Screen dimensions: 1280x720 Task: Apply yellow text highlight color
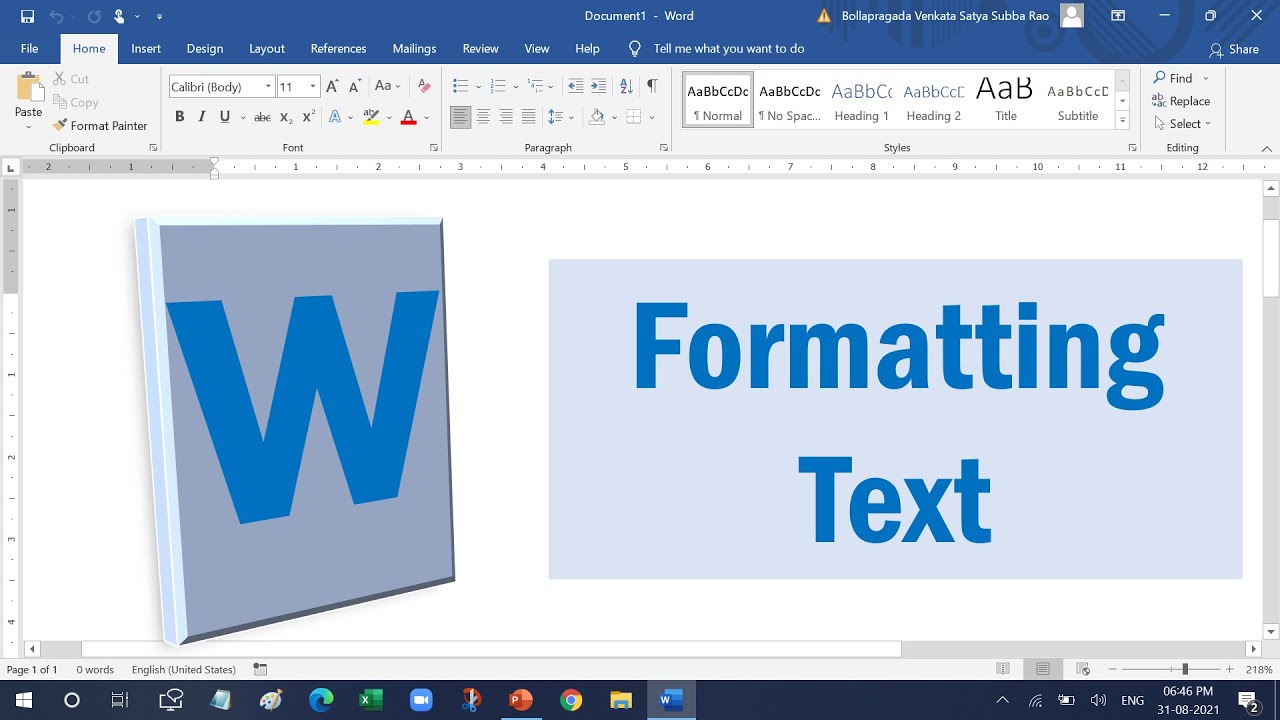pyautogui.click(x=371, y=117)
